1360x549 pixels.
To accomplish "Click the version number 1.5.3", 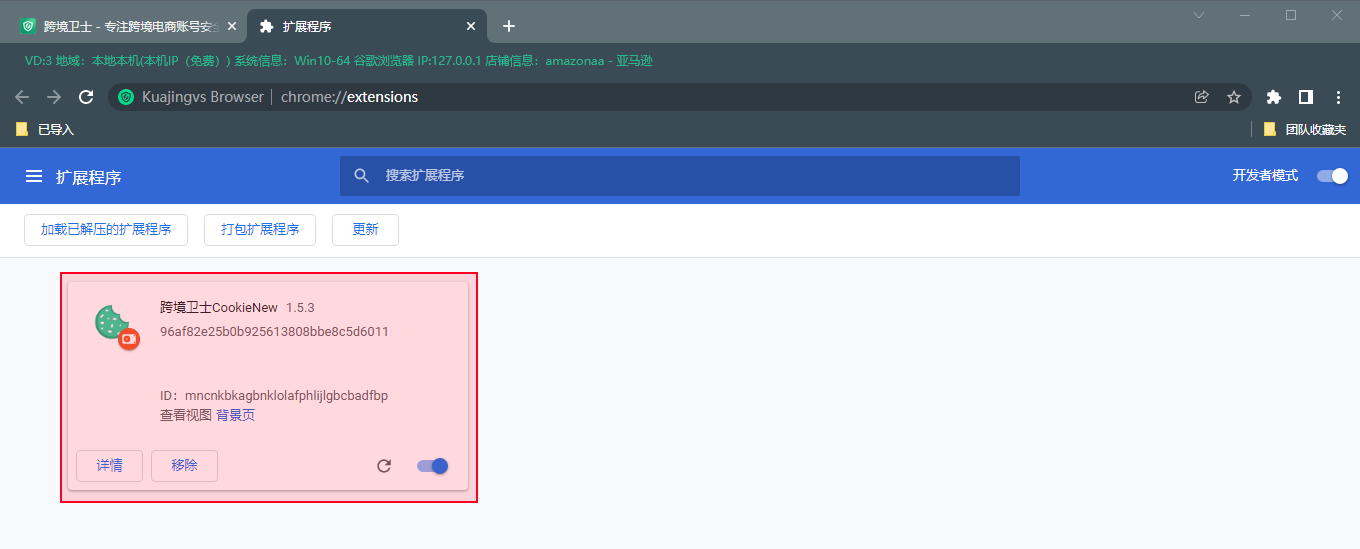I will (300, 308).
